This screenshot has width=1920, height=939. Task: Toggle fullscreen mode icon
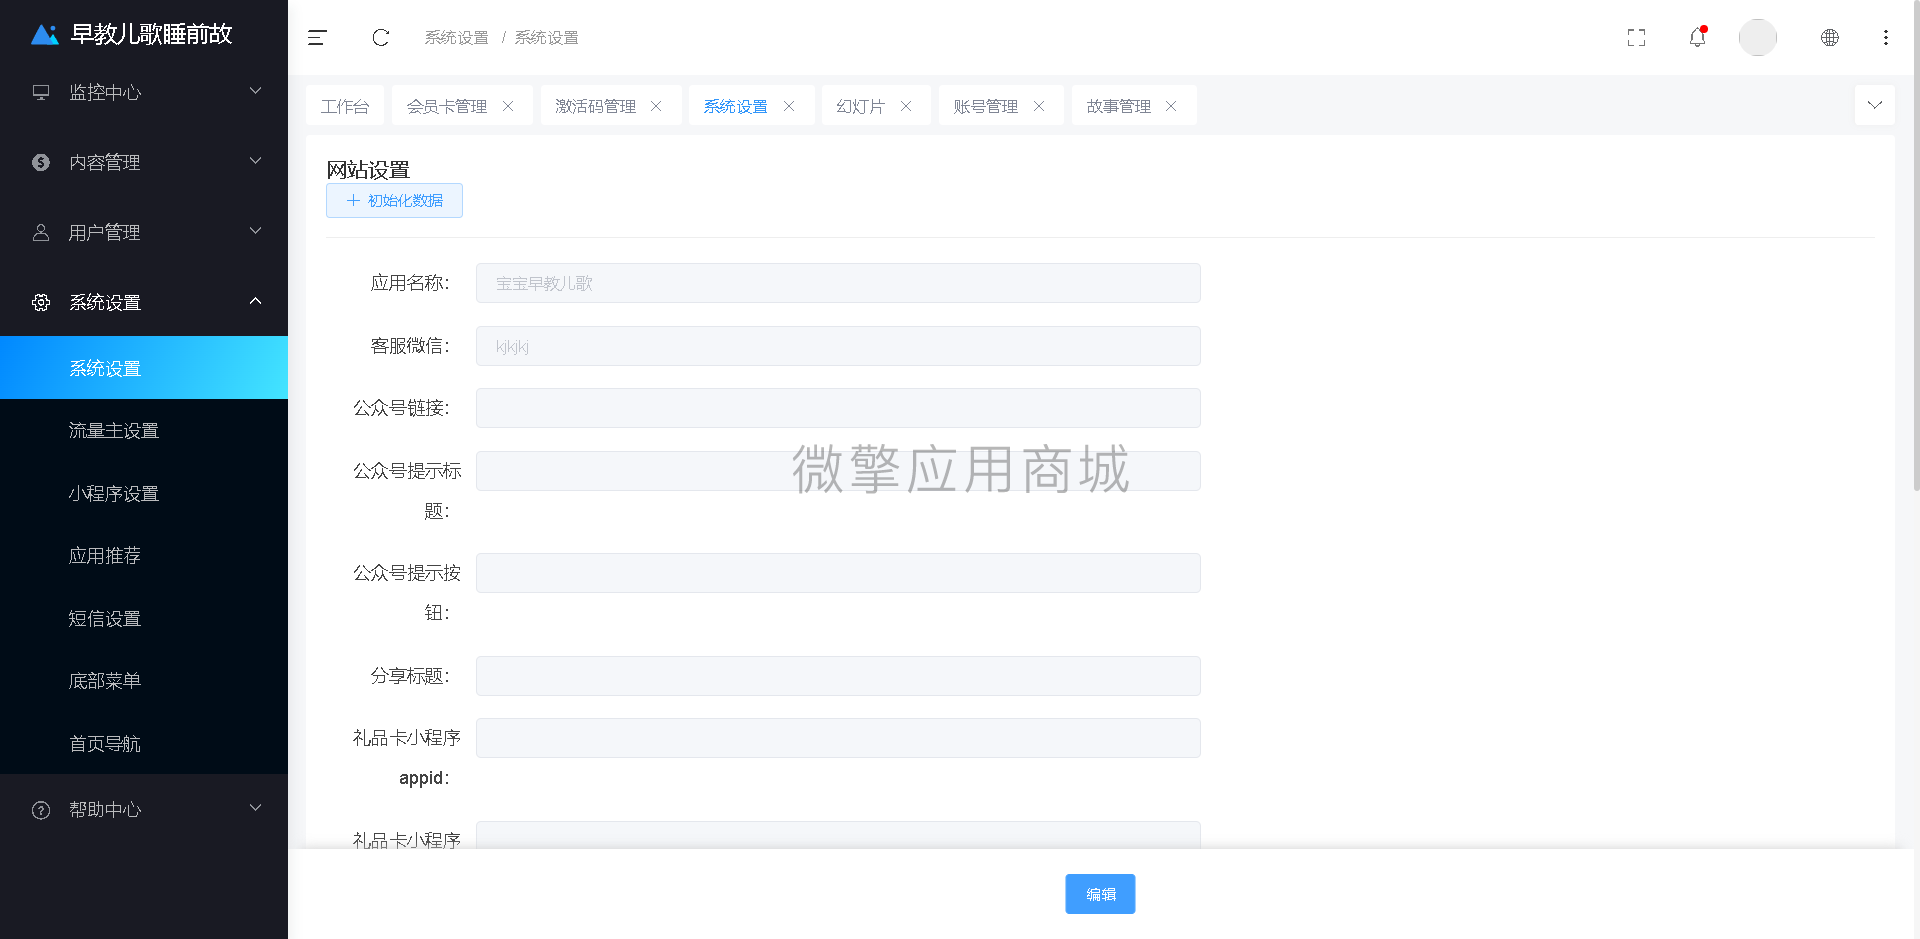(1636, 38)
